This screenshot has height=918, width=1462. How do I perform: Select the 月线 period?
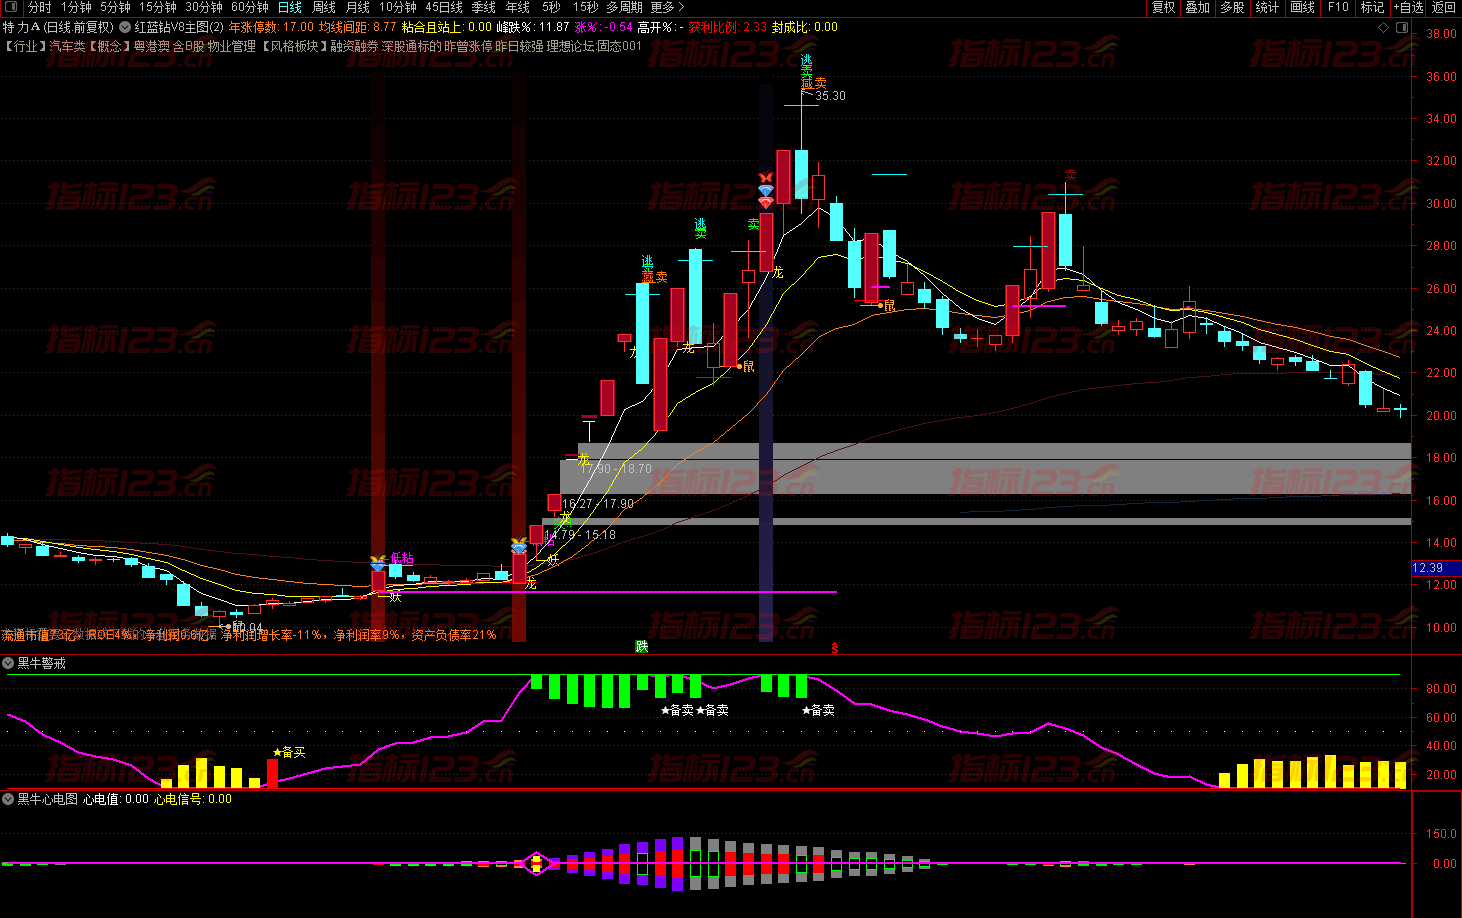pos(357,7)
